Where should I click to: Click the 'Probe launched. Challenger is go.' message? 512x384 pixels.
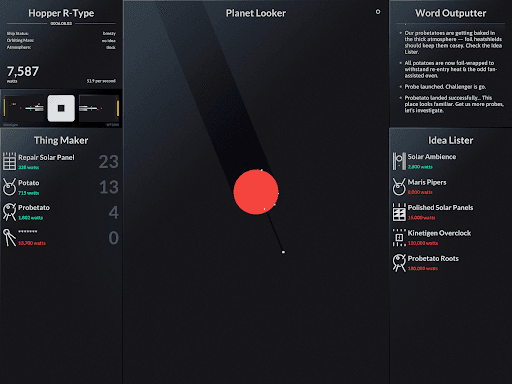pos(445,87)
